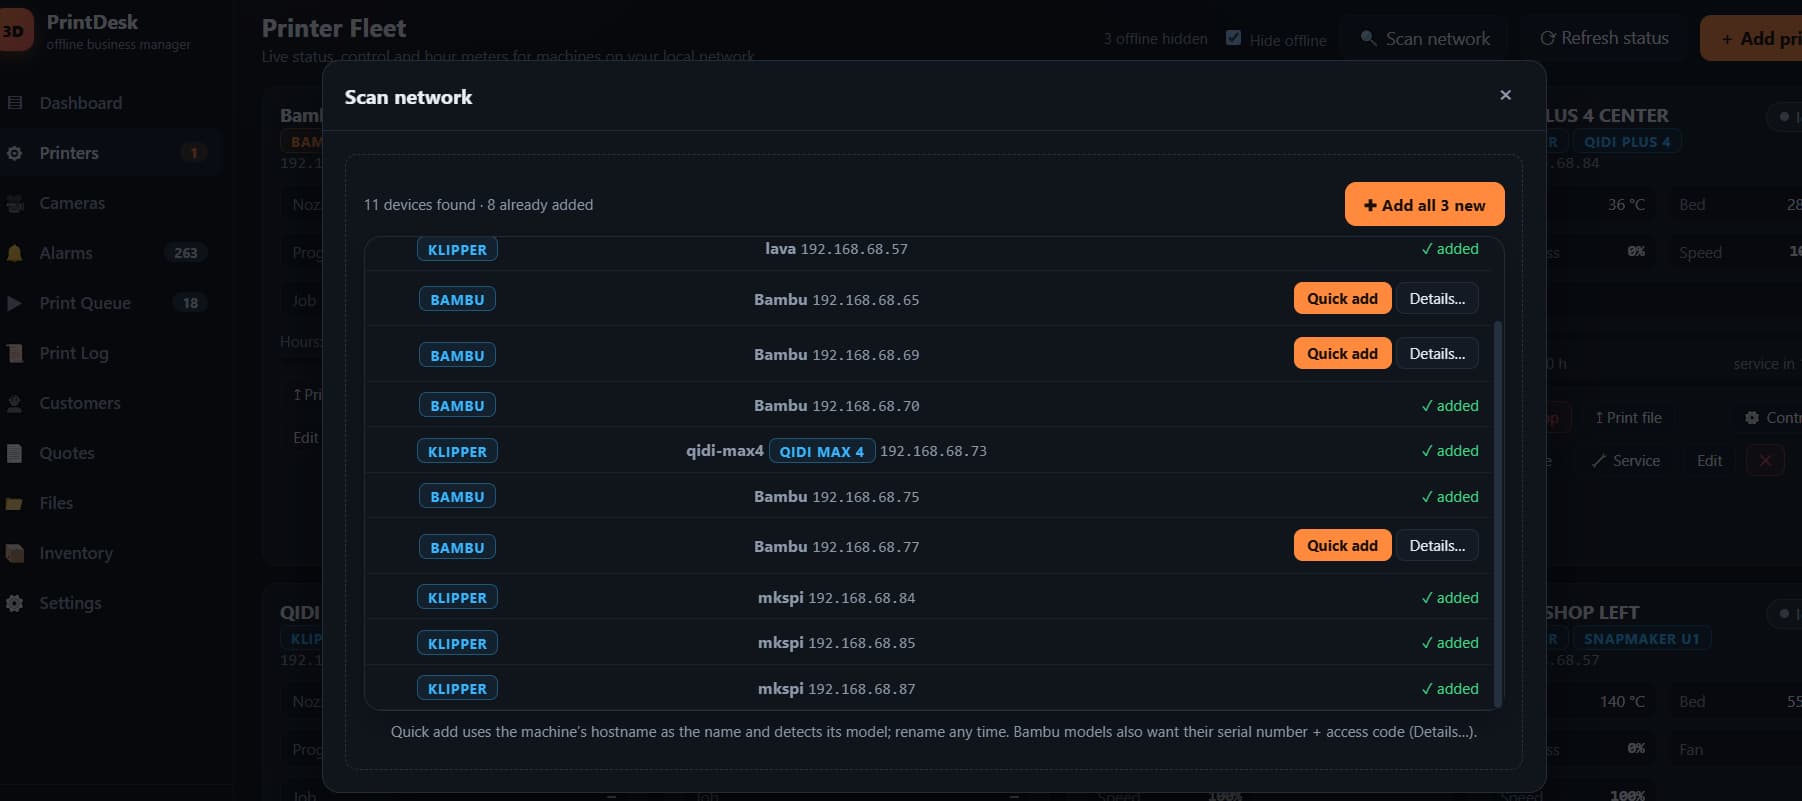Click the KLIPPER tag on mkspi 192.168.68.87
Image resolution: width=1802 pixels, height=801 pixels.
point(457,688)
